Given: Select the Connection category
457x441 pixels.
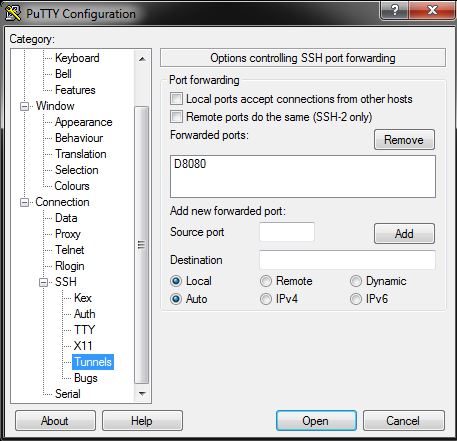Looking at the screenshot, I should (x=62, y=202).
